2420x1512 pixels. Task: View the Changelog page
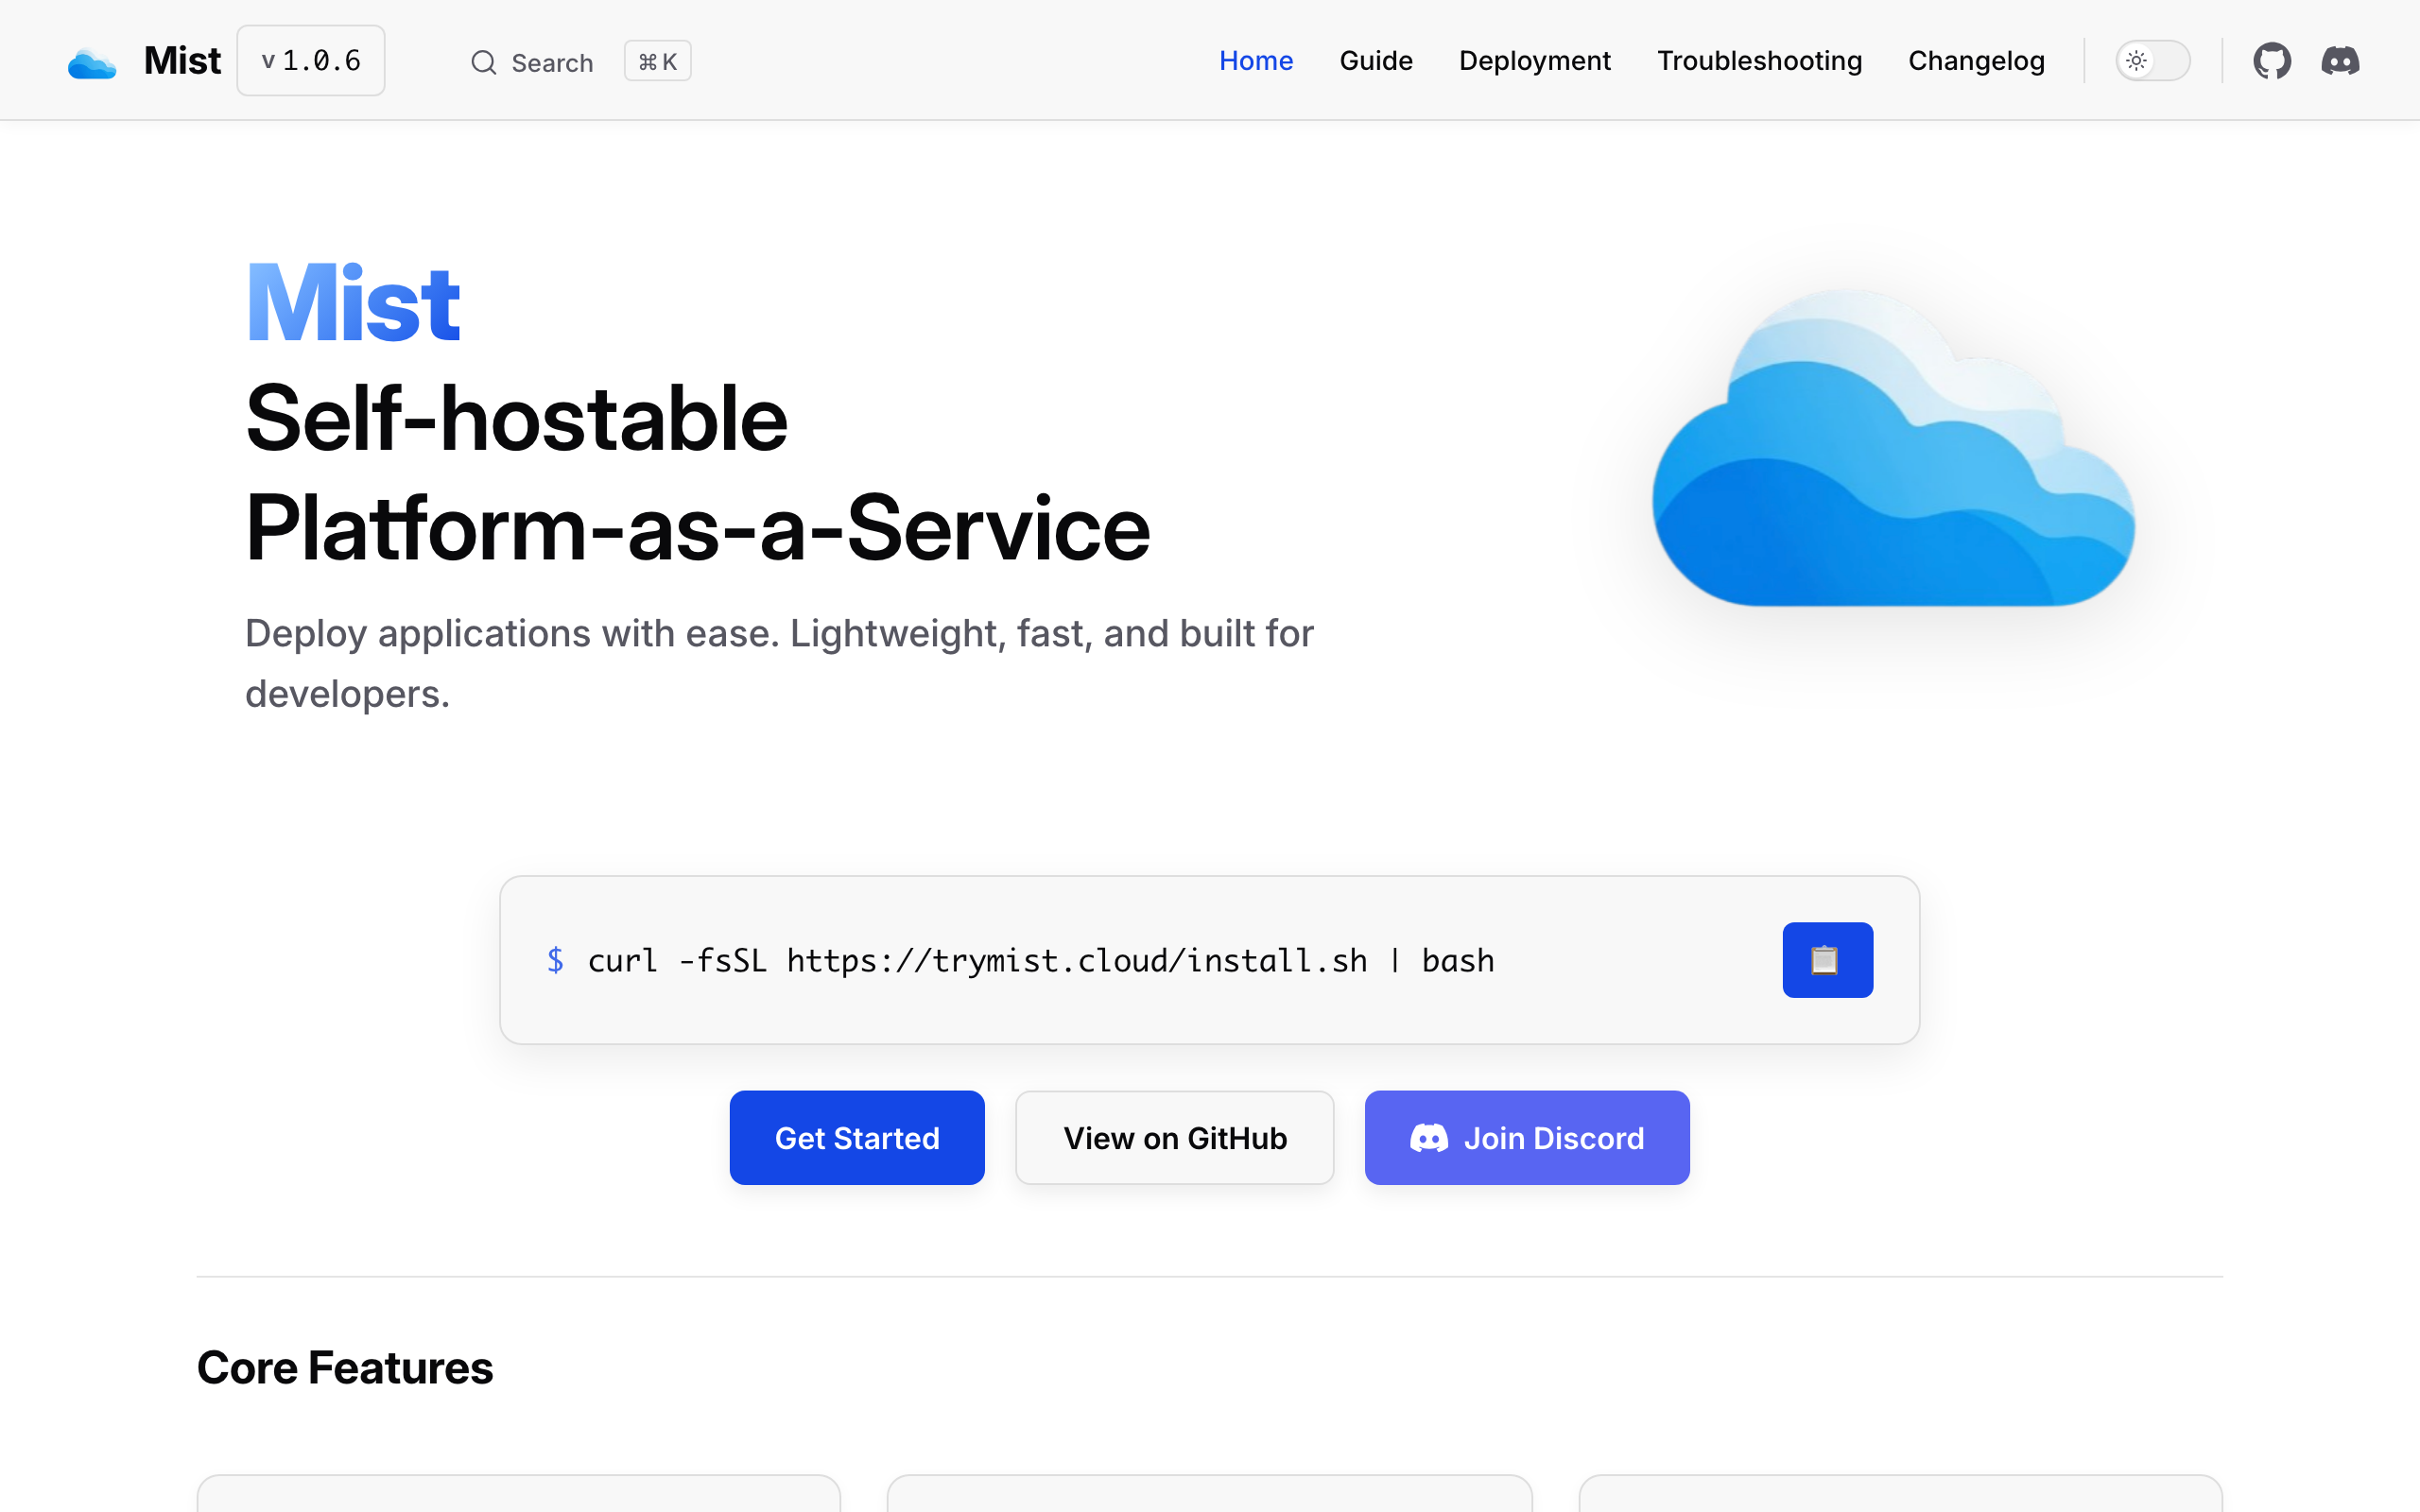click(x=1975, y=61)
